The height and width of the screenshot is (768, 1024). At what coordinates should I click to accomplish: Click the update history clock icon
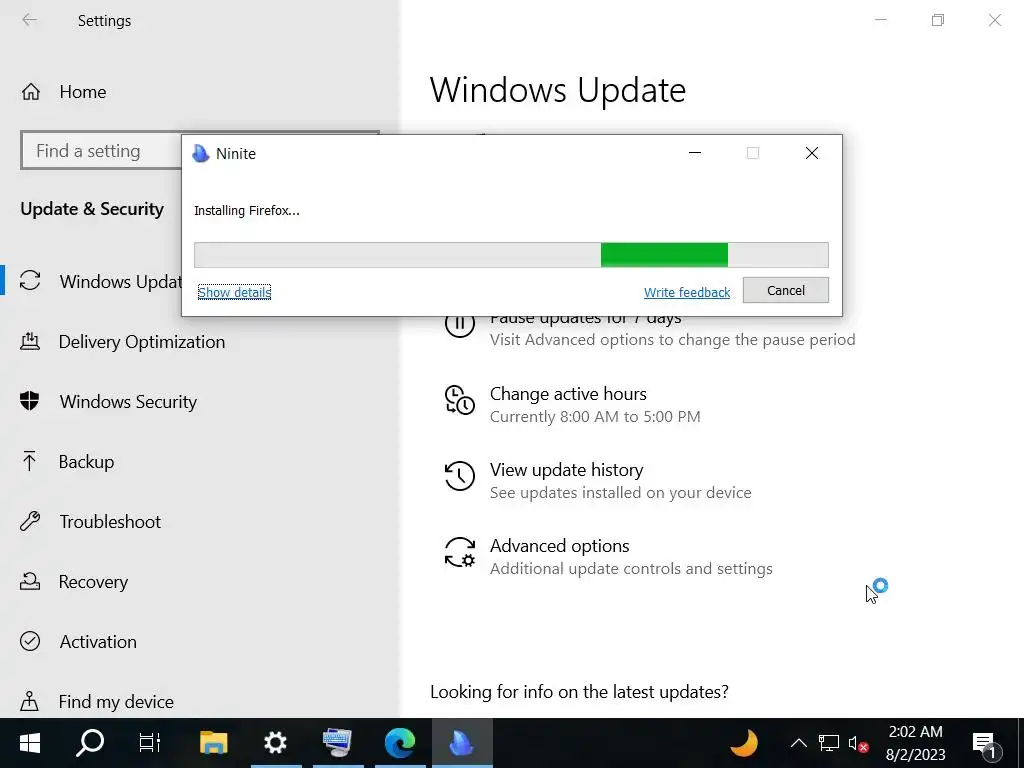pyautogui.click(x=460, y=475)
